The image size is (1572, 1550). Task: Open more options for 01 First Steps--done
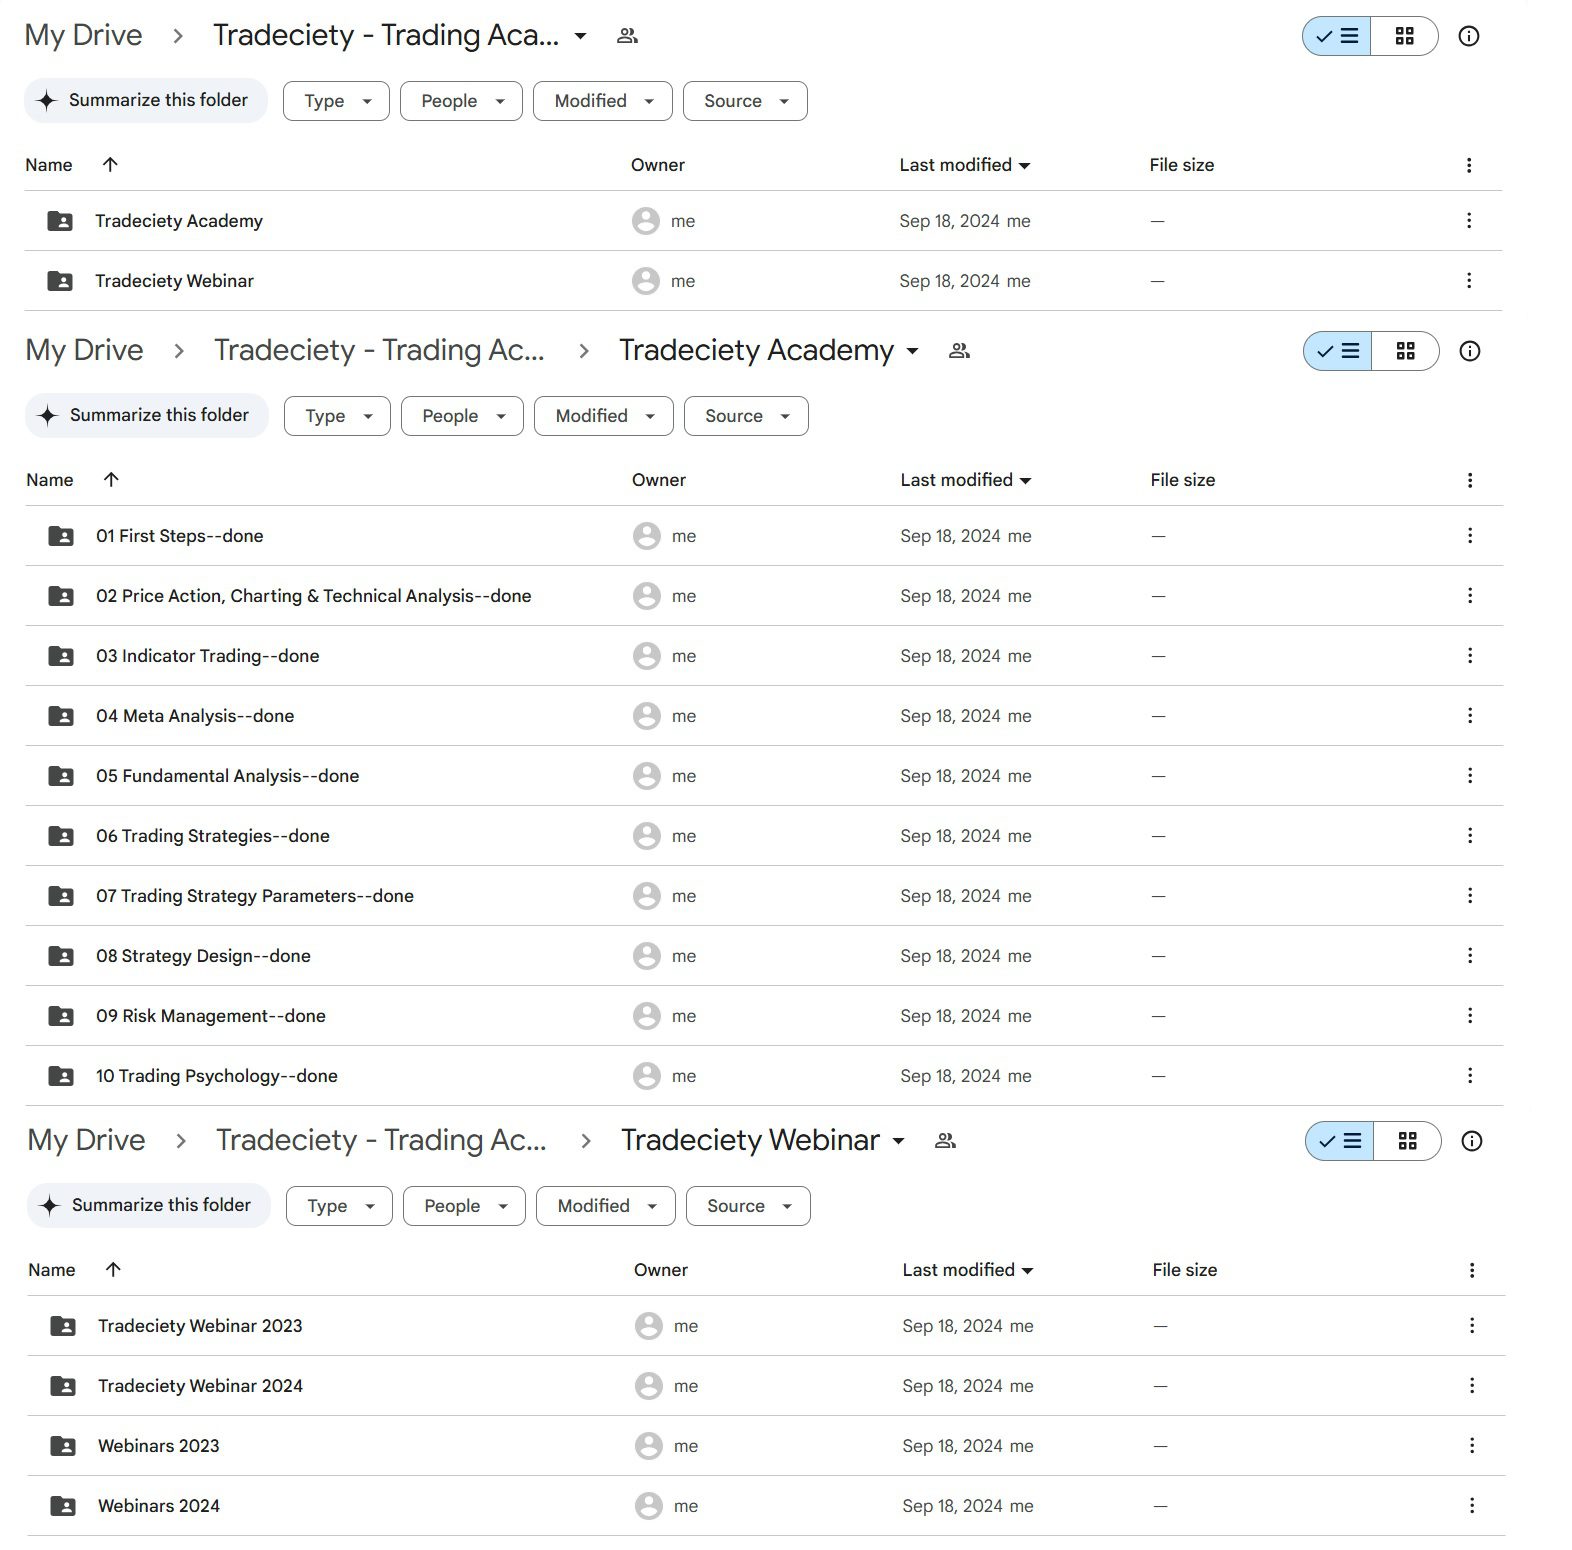tap(1469, 536)
